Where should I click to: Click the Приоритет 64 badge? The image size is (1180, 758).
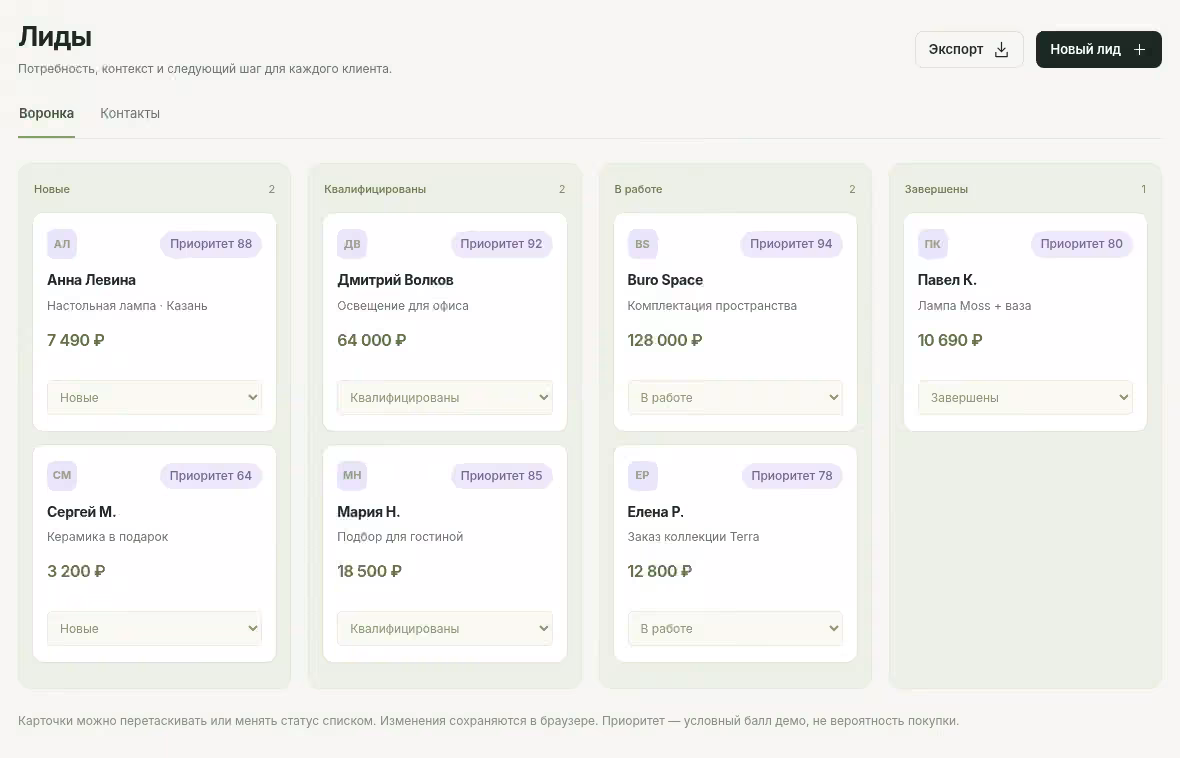[211, 476]
